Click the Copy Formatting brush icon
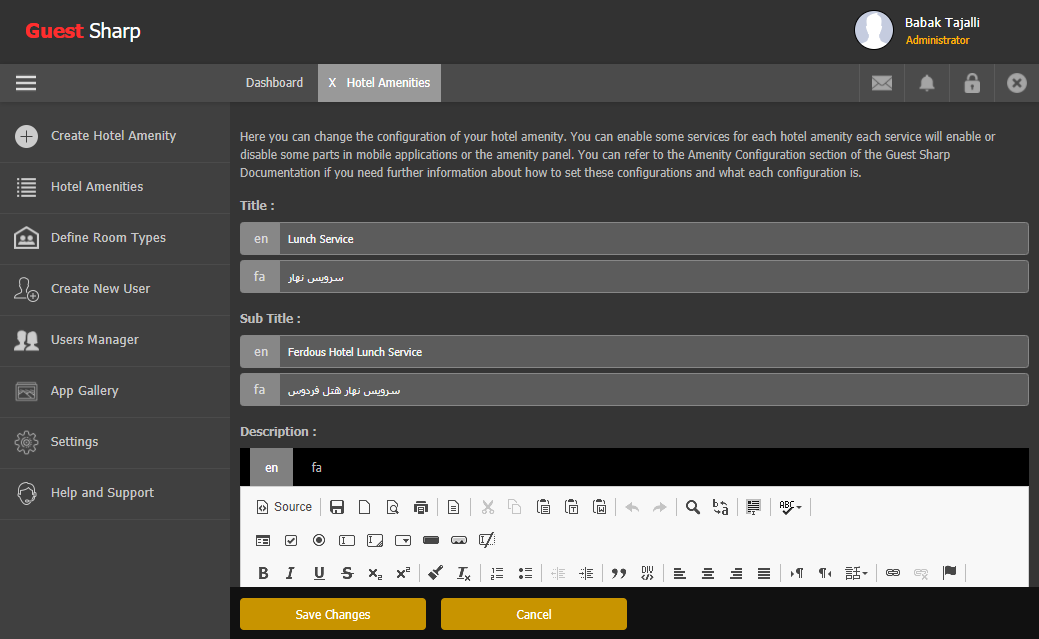1039x639 pixels. click(x=435, y=573)
